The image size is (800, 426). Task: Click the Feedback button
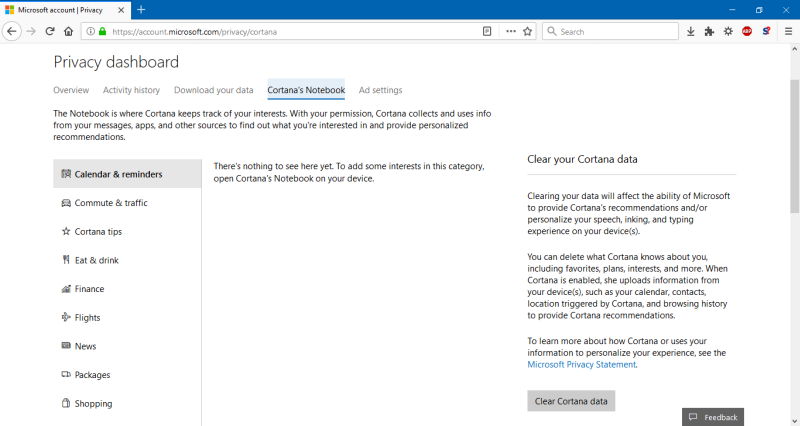pyautogui.click(x=713, y=417)
